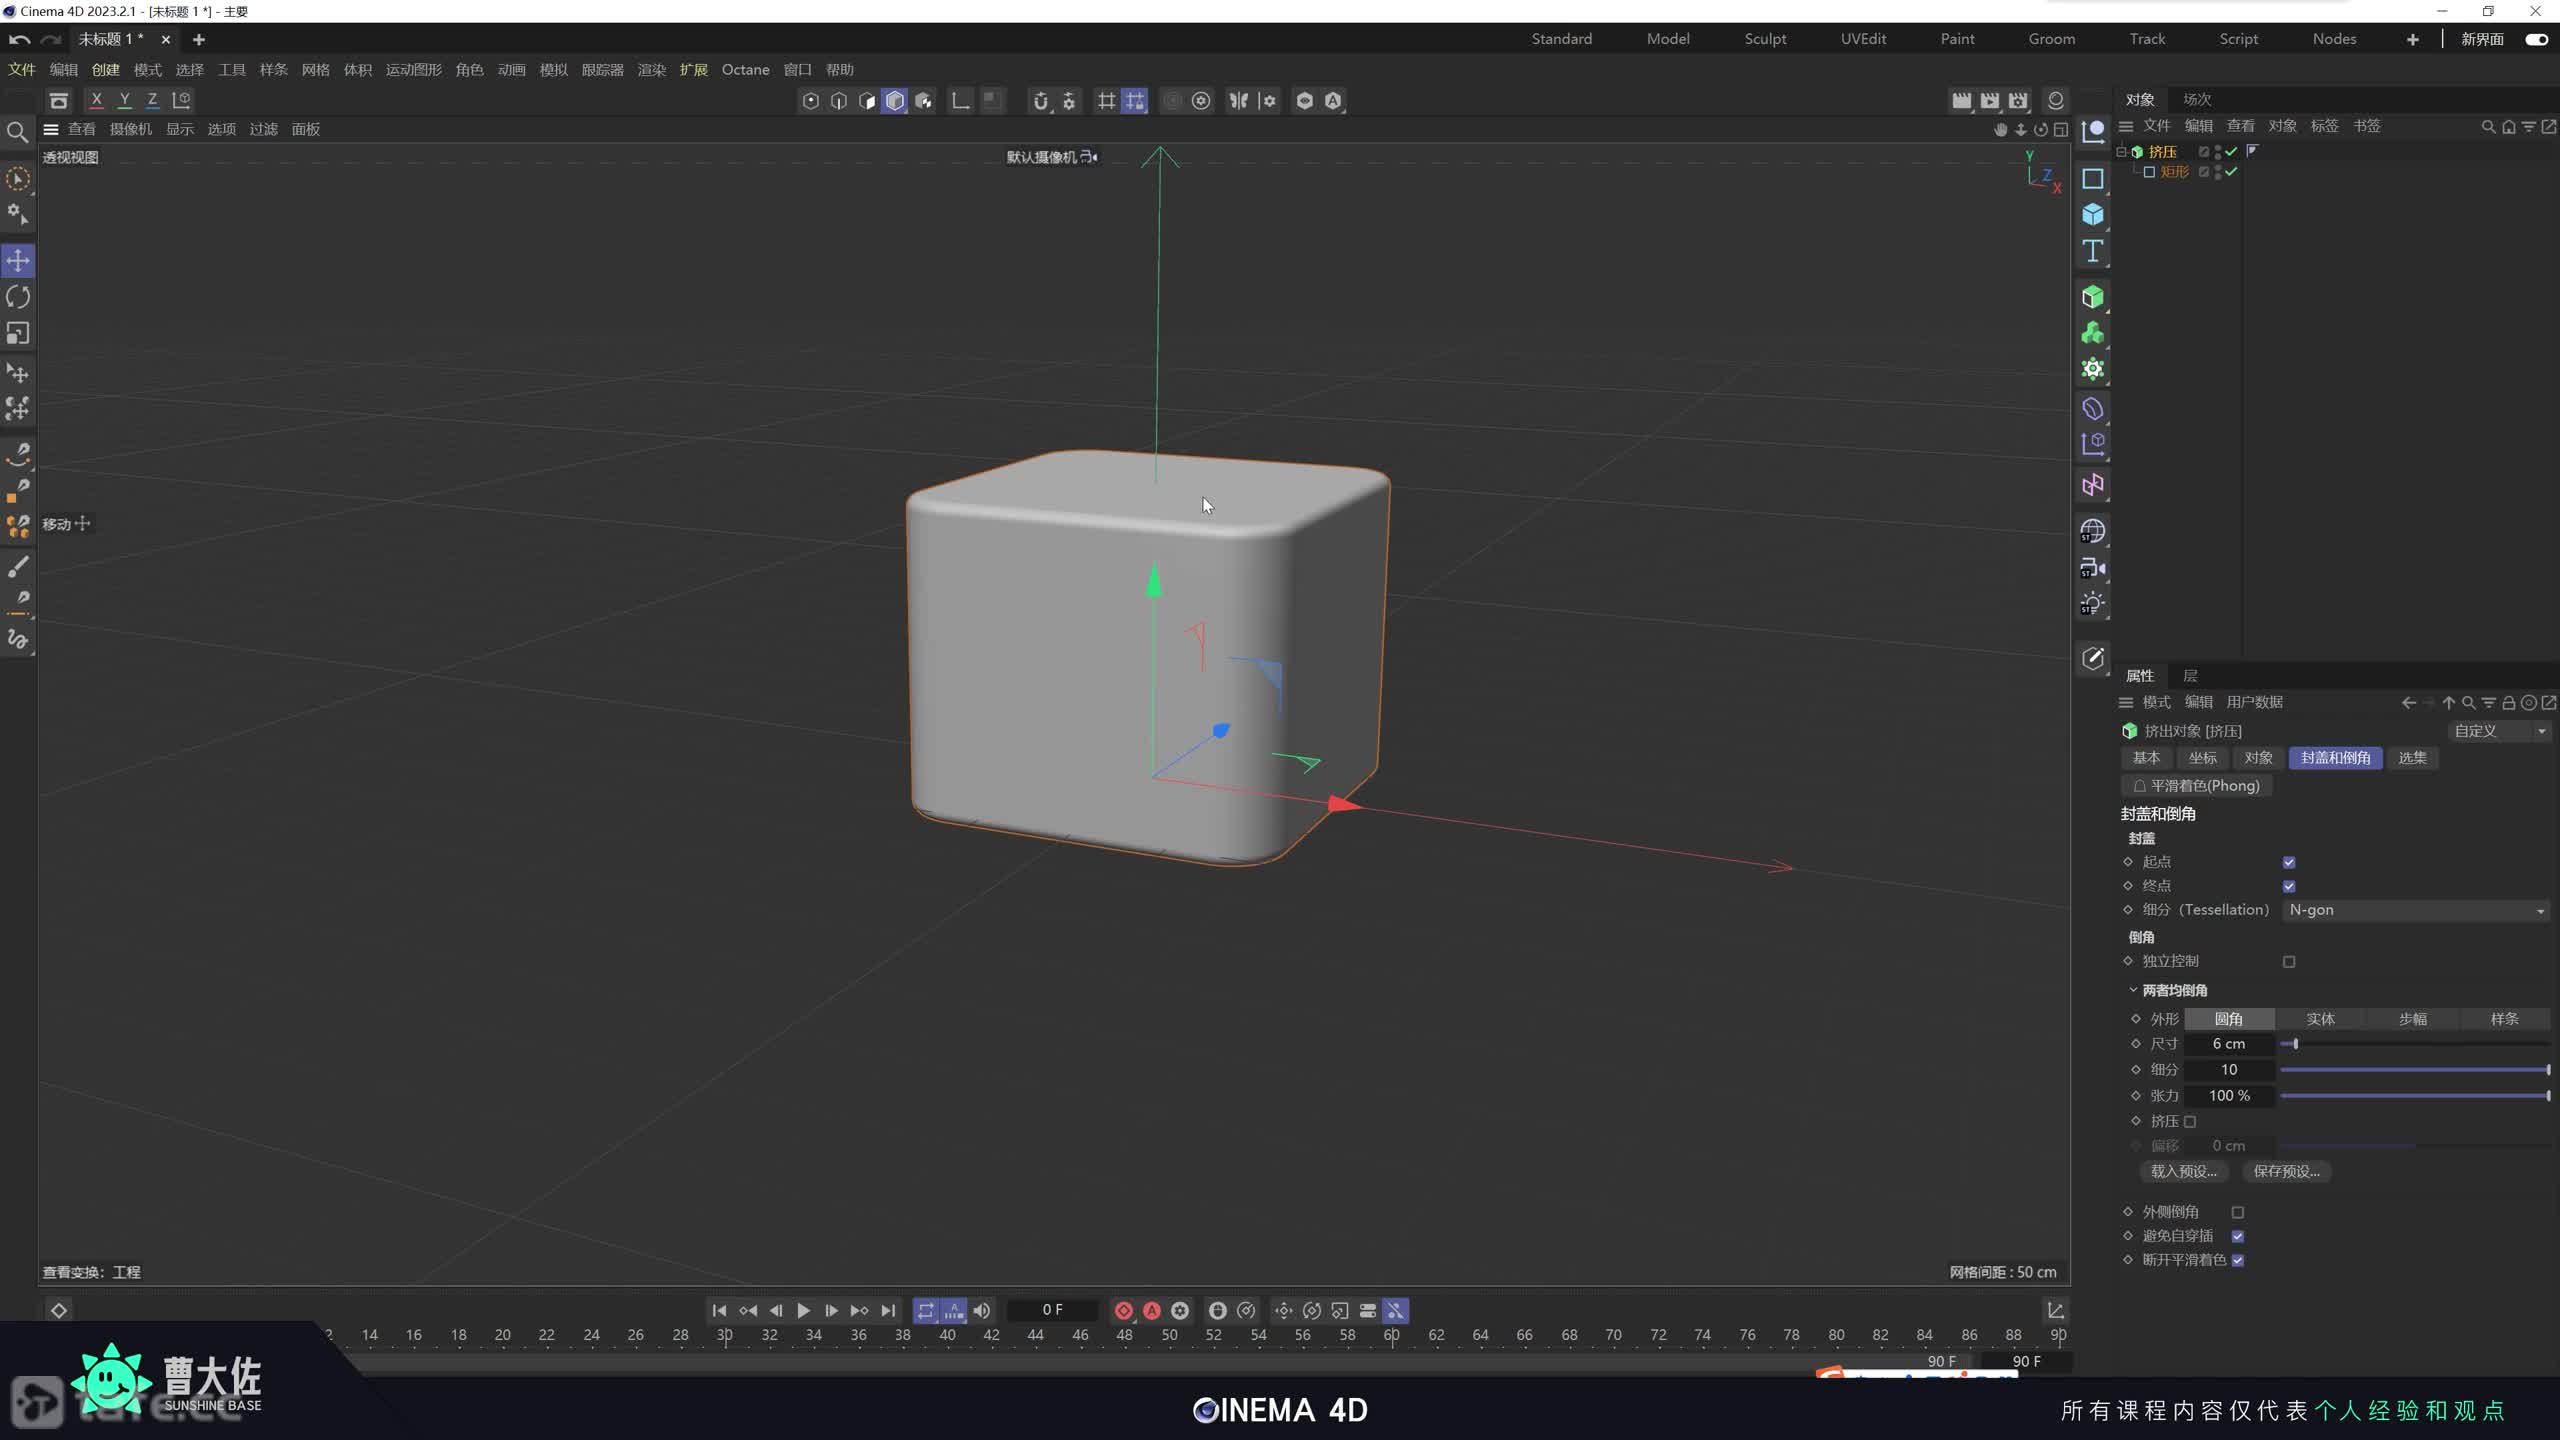Image resolution: width=2560 pixels, height=1440 pixels.
Task: Select the Rotate tool in left toolbar
Action: click(x=18, y=297)
